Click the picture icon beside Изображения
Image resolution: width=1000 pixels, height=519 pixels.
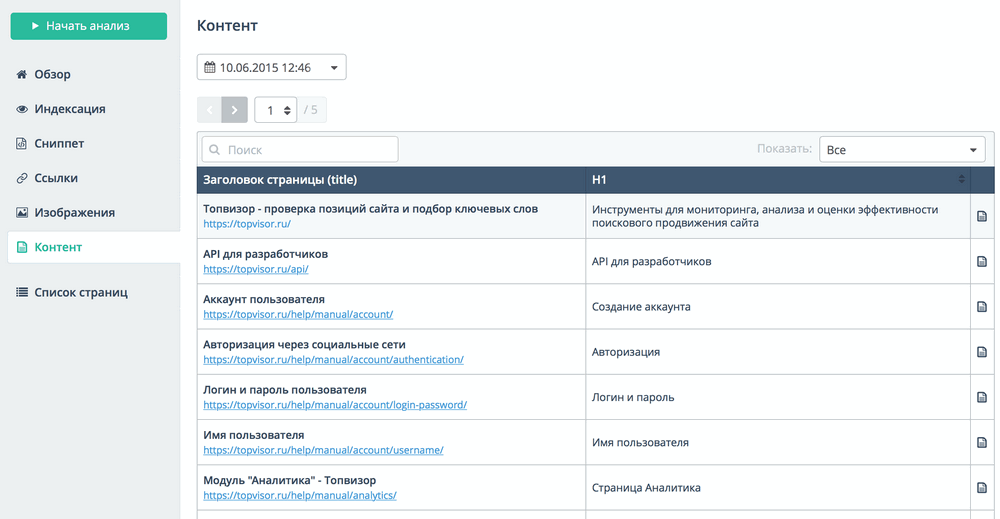click(x=22, y=212)
